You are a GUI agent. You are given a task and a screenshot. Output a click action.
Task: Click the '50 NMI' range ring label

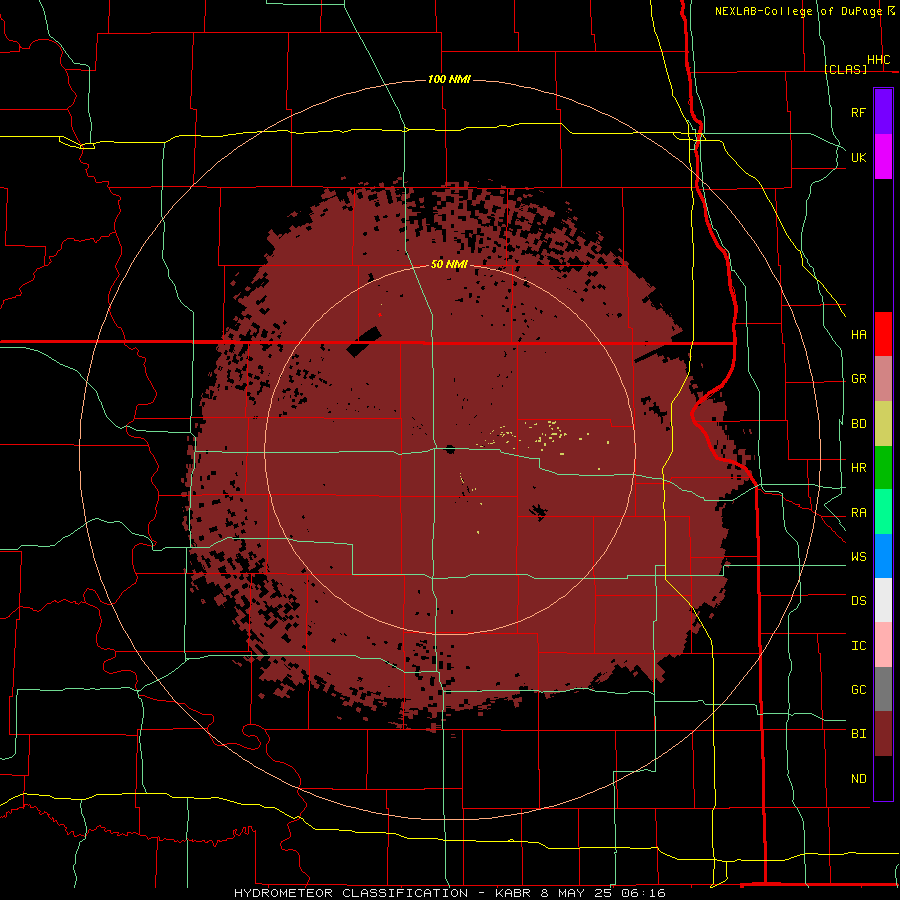point(449,264)
